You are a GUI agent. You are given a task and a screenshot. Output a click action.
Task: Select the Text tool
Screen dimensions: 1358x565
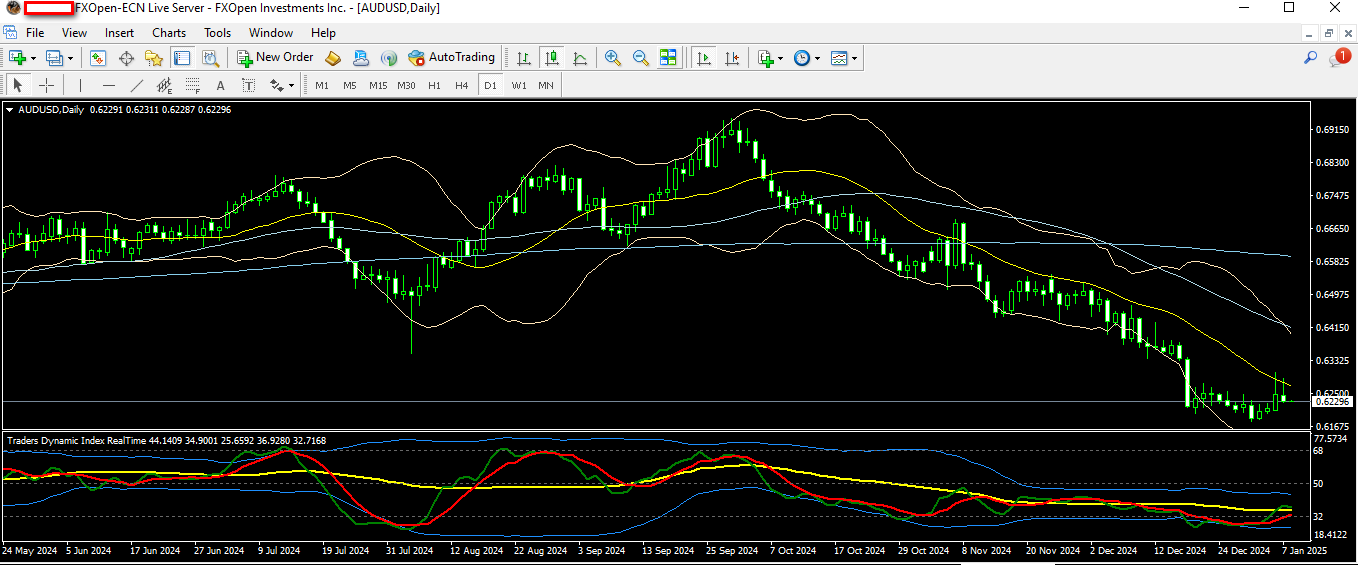click(x=221, y=85)
